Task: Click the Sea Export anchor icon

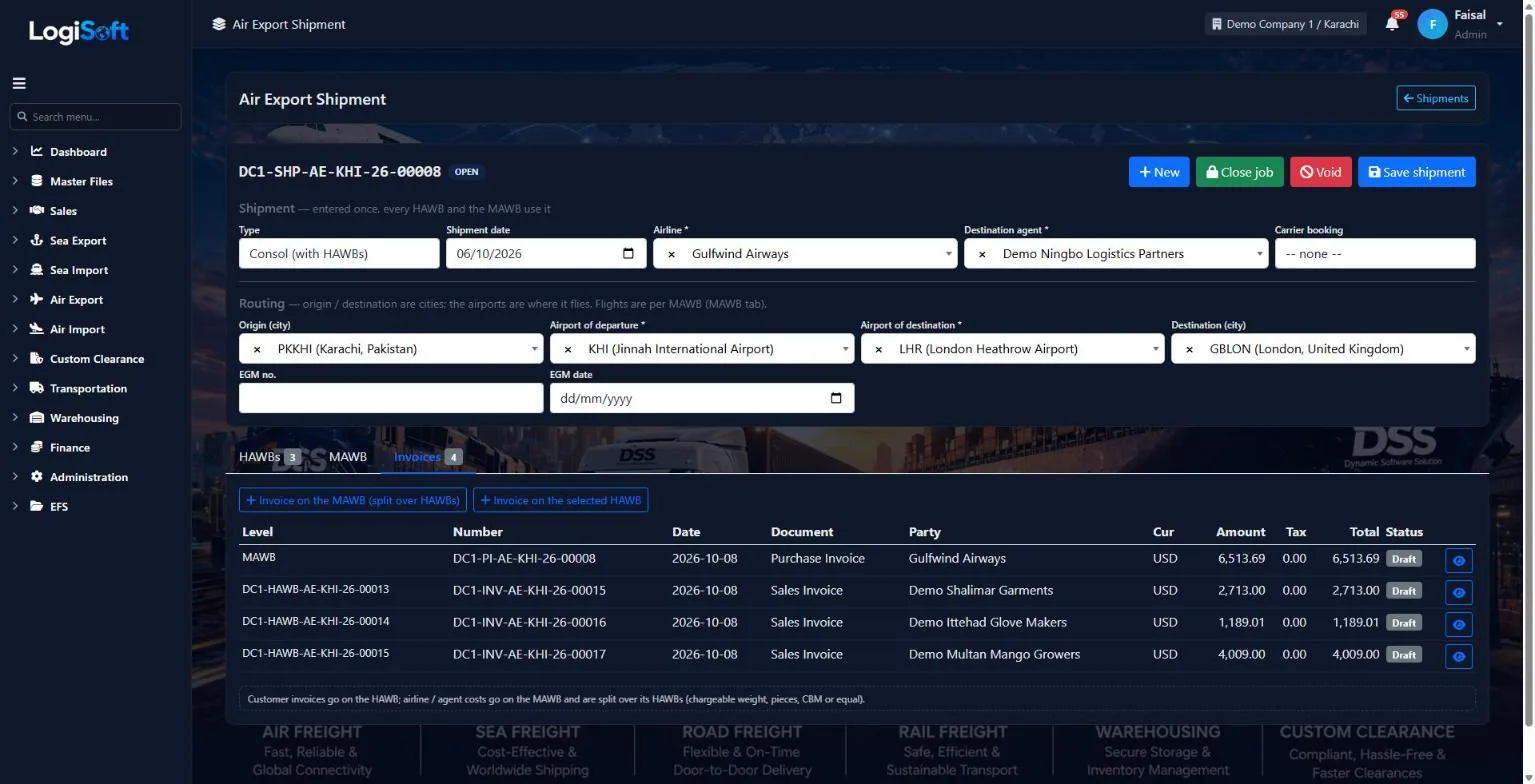Action: coord(37,240)
